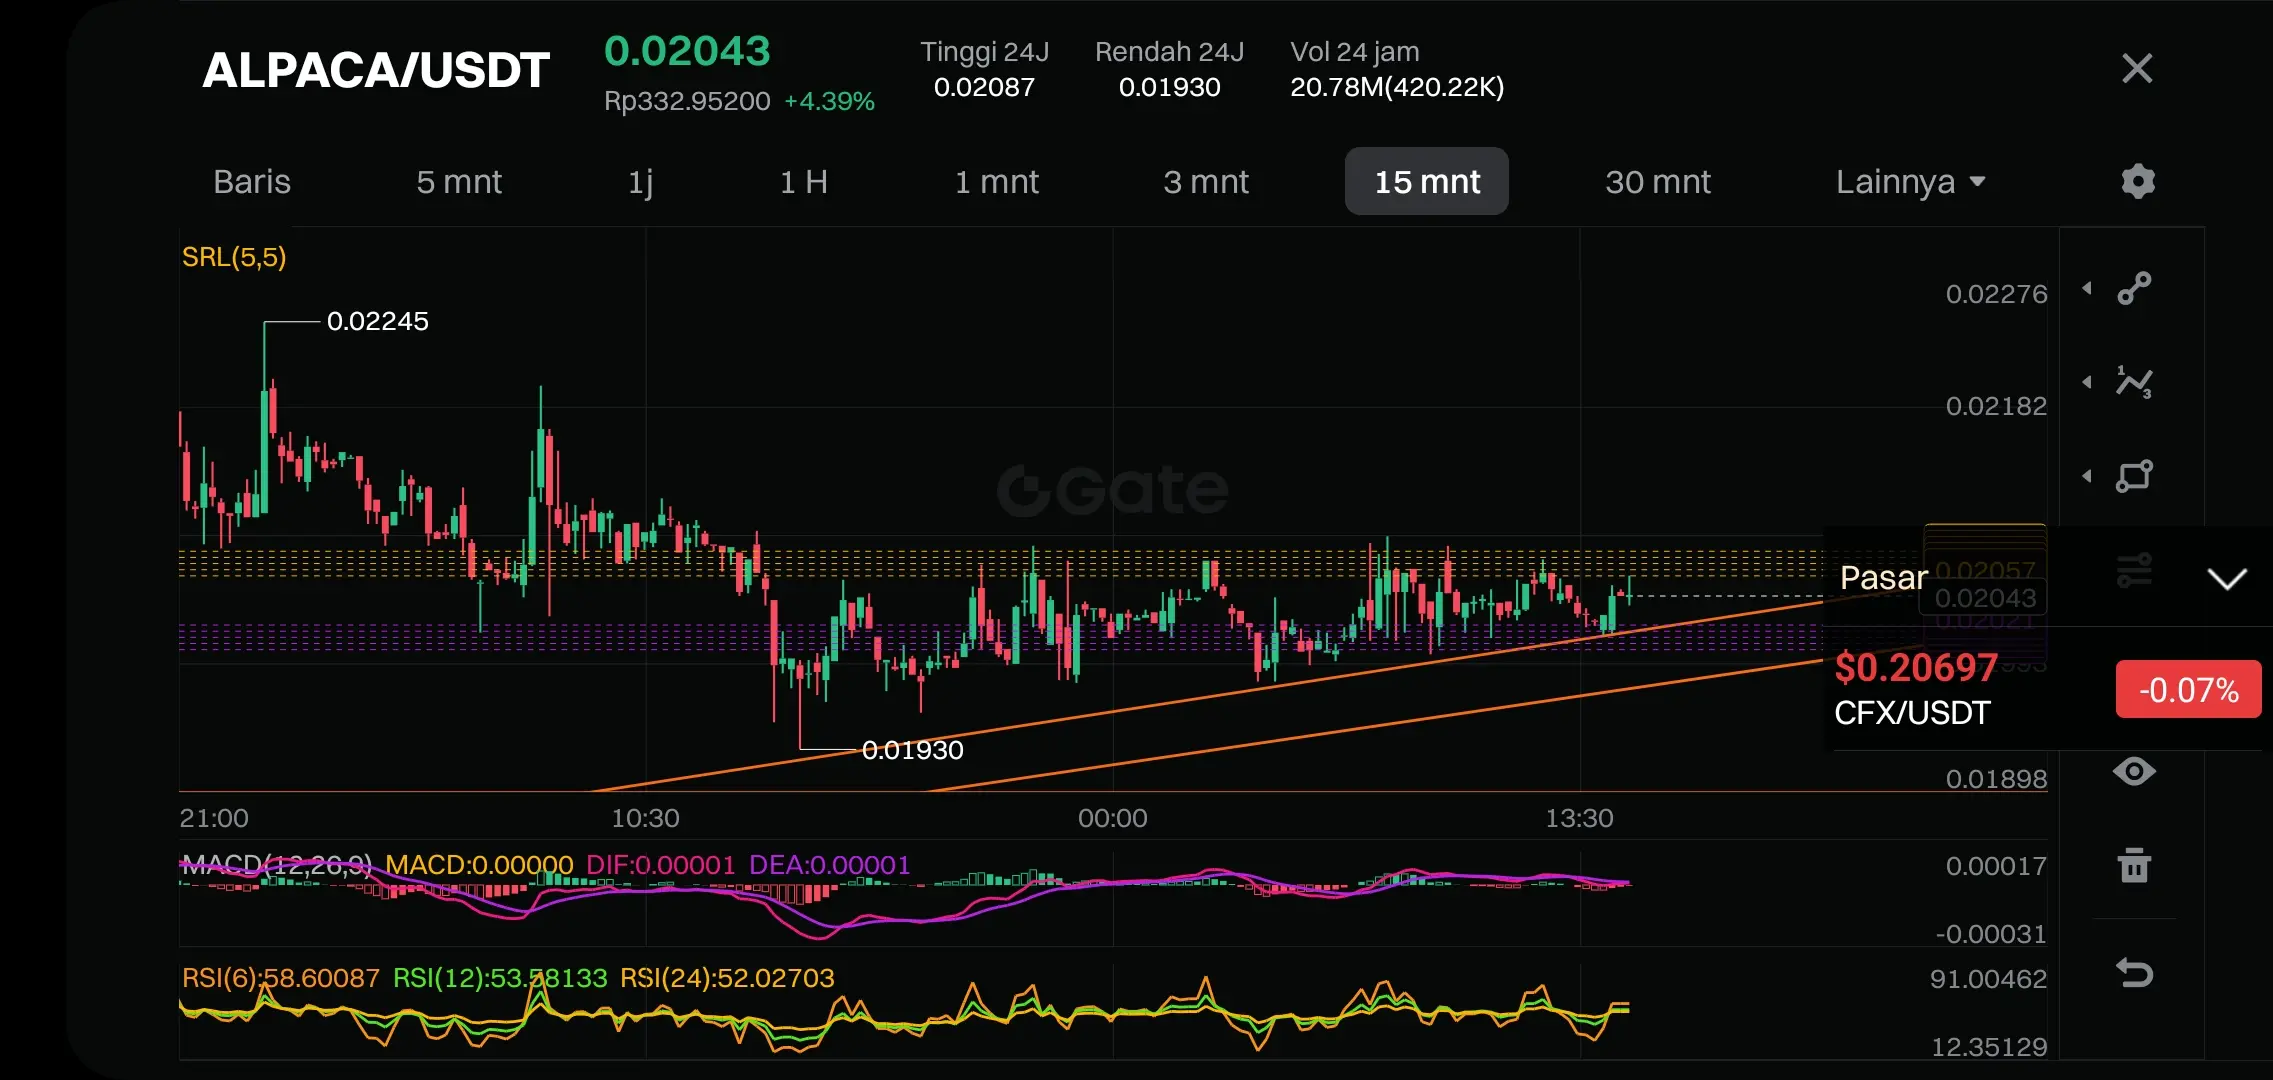Screen dimensions: 2273x1080
Task: Select the shape drawing tool
Action: point(2134,476)
